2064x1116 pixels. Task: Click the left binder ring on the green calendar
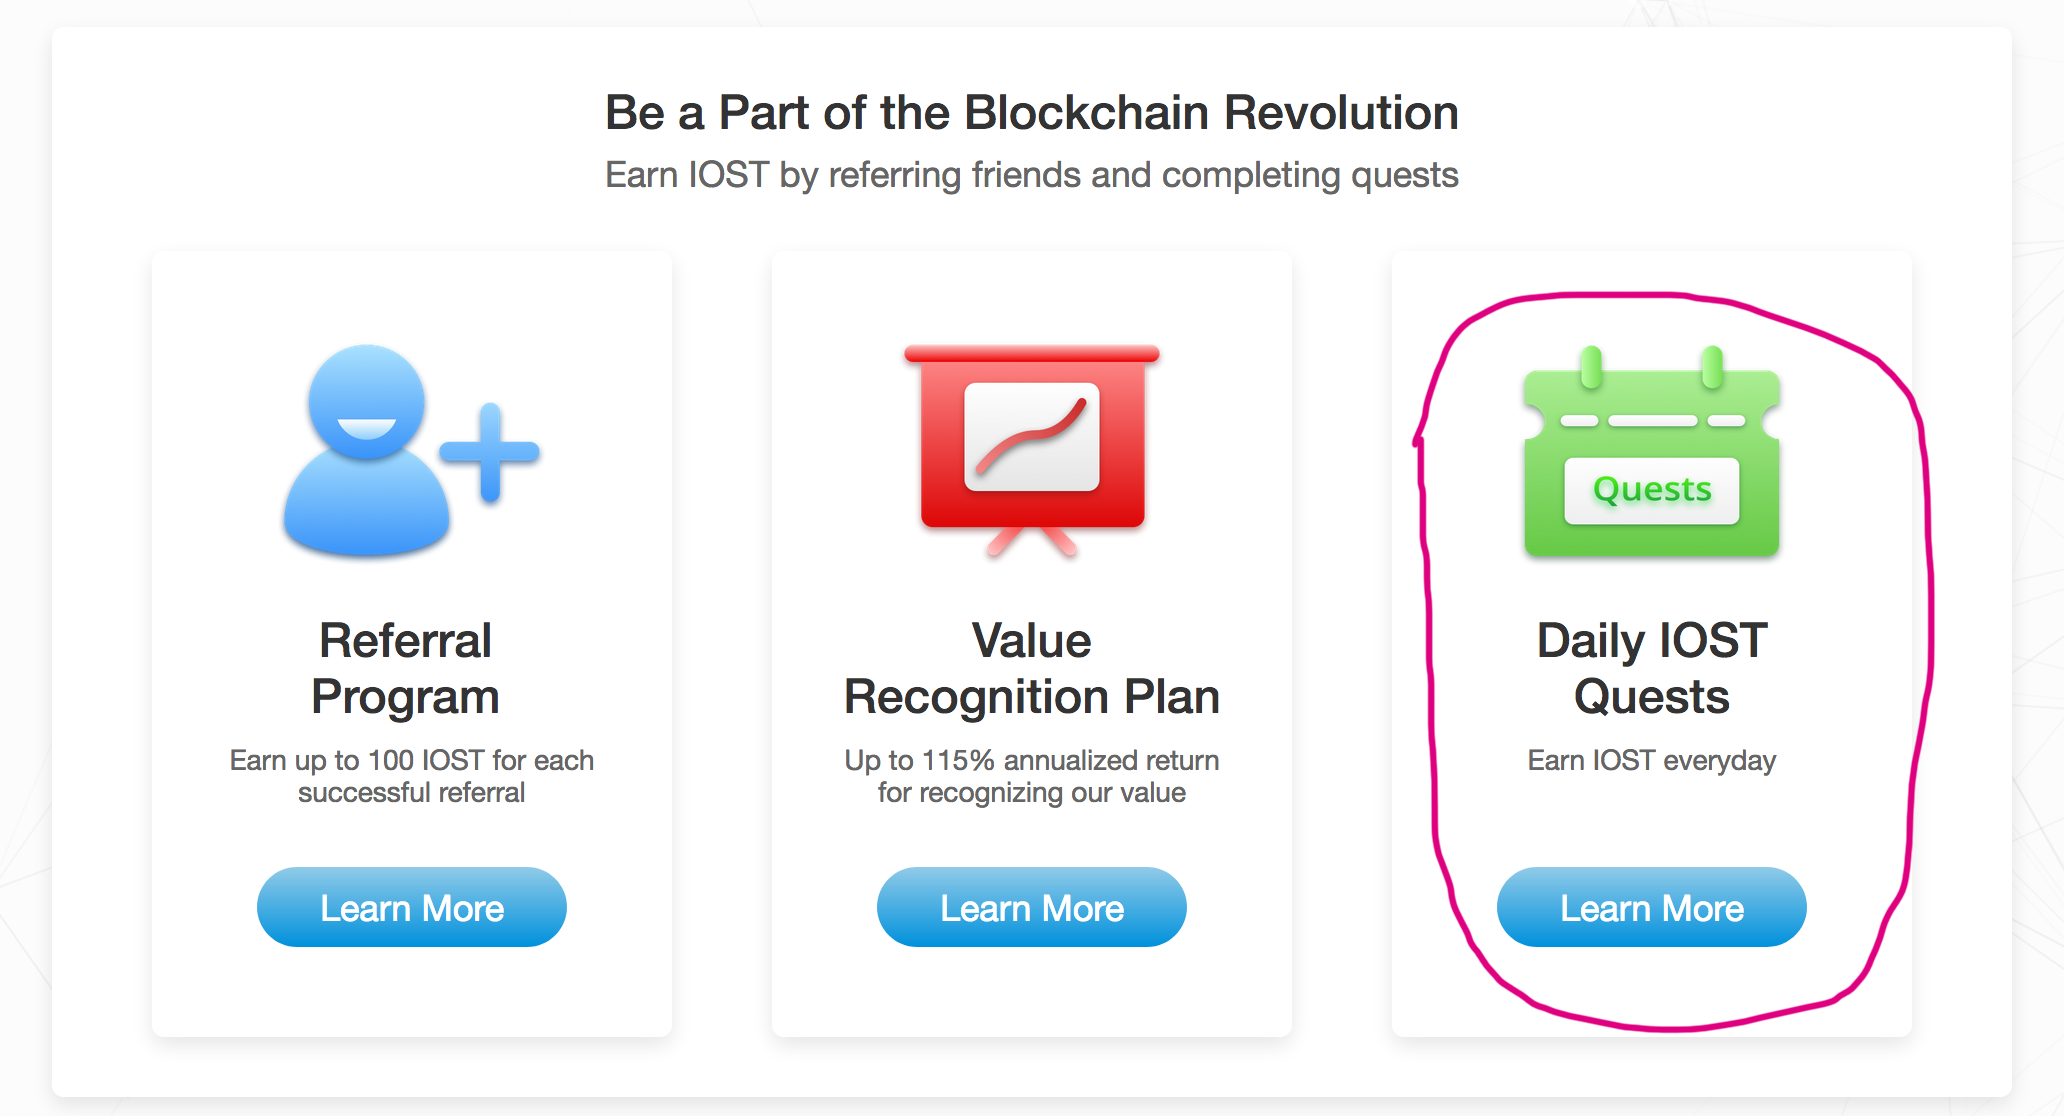click(x=1591, y=367)
